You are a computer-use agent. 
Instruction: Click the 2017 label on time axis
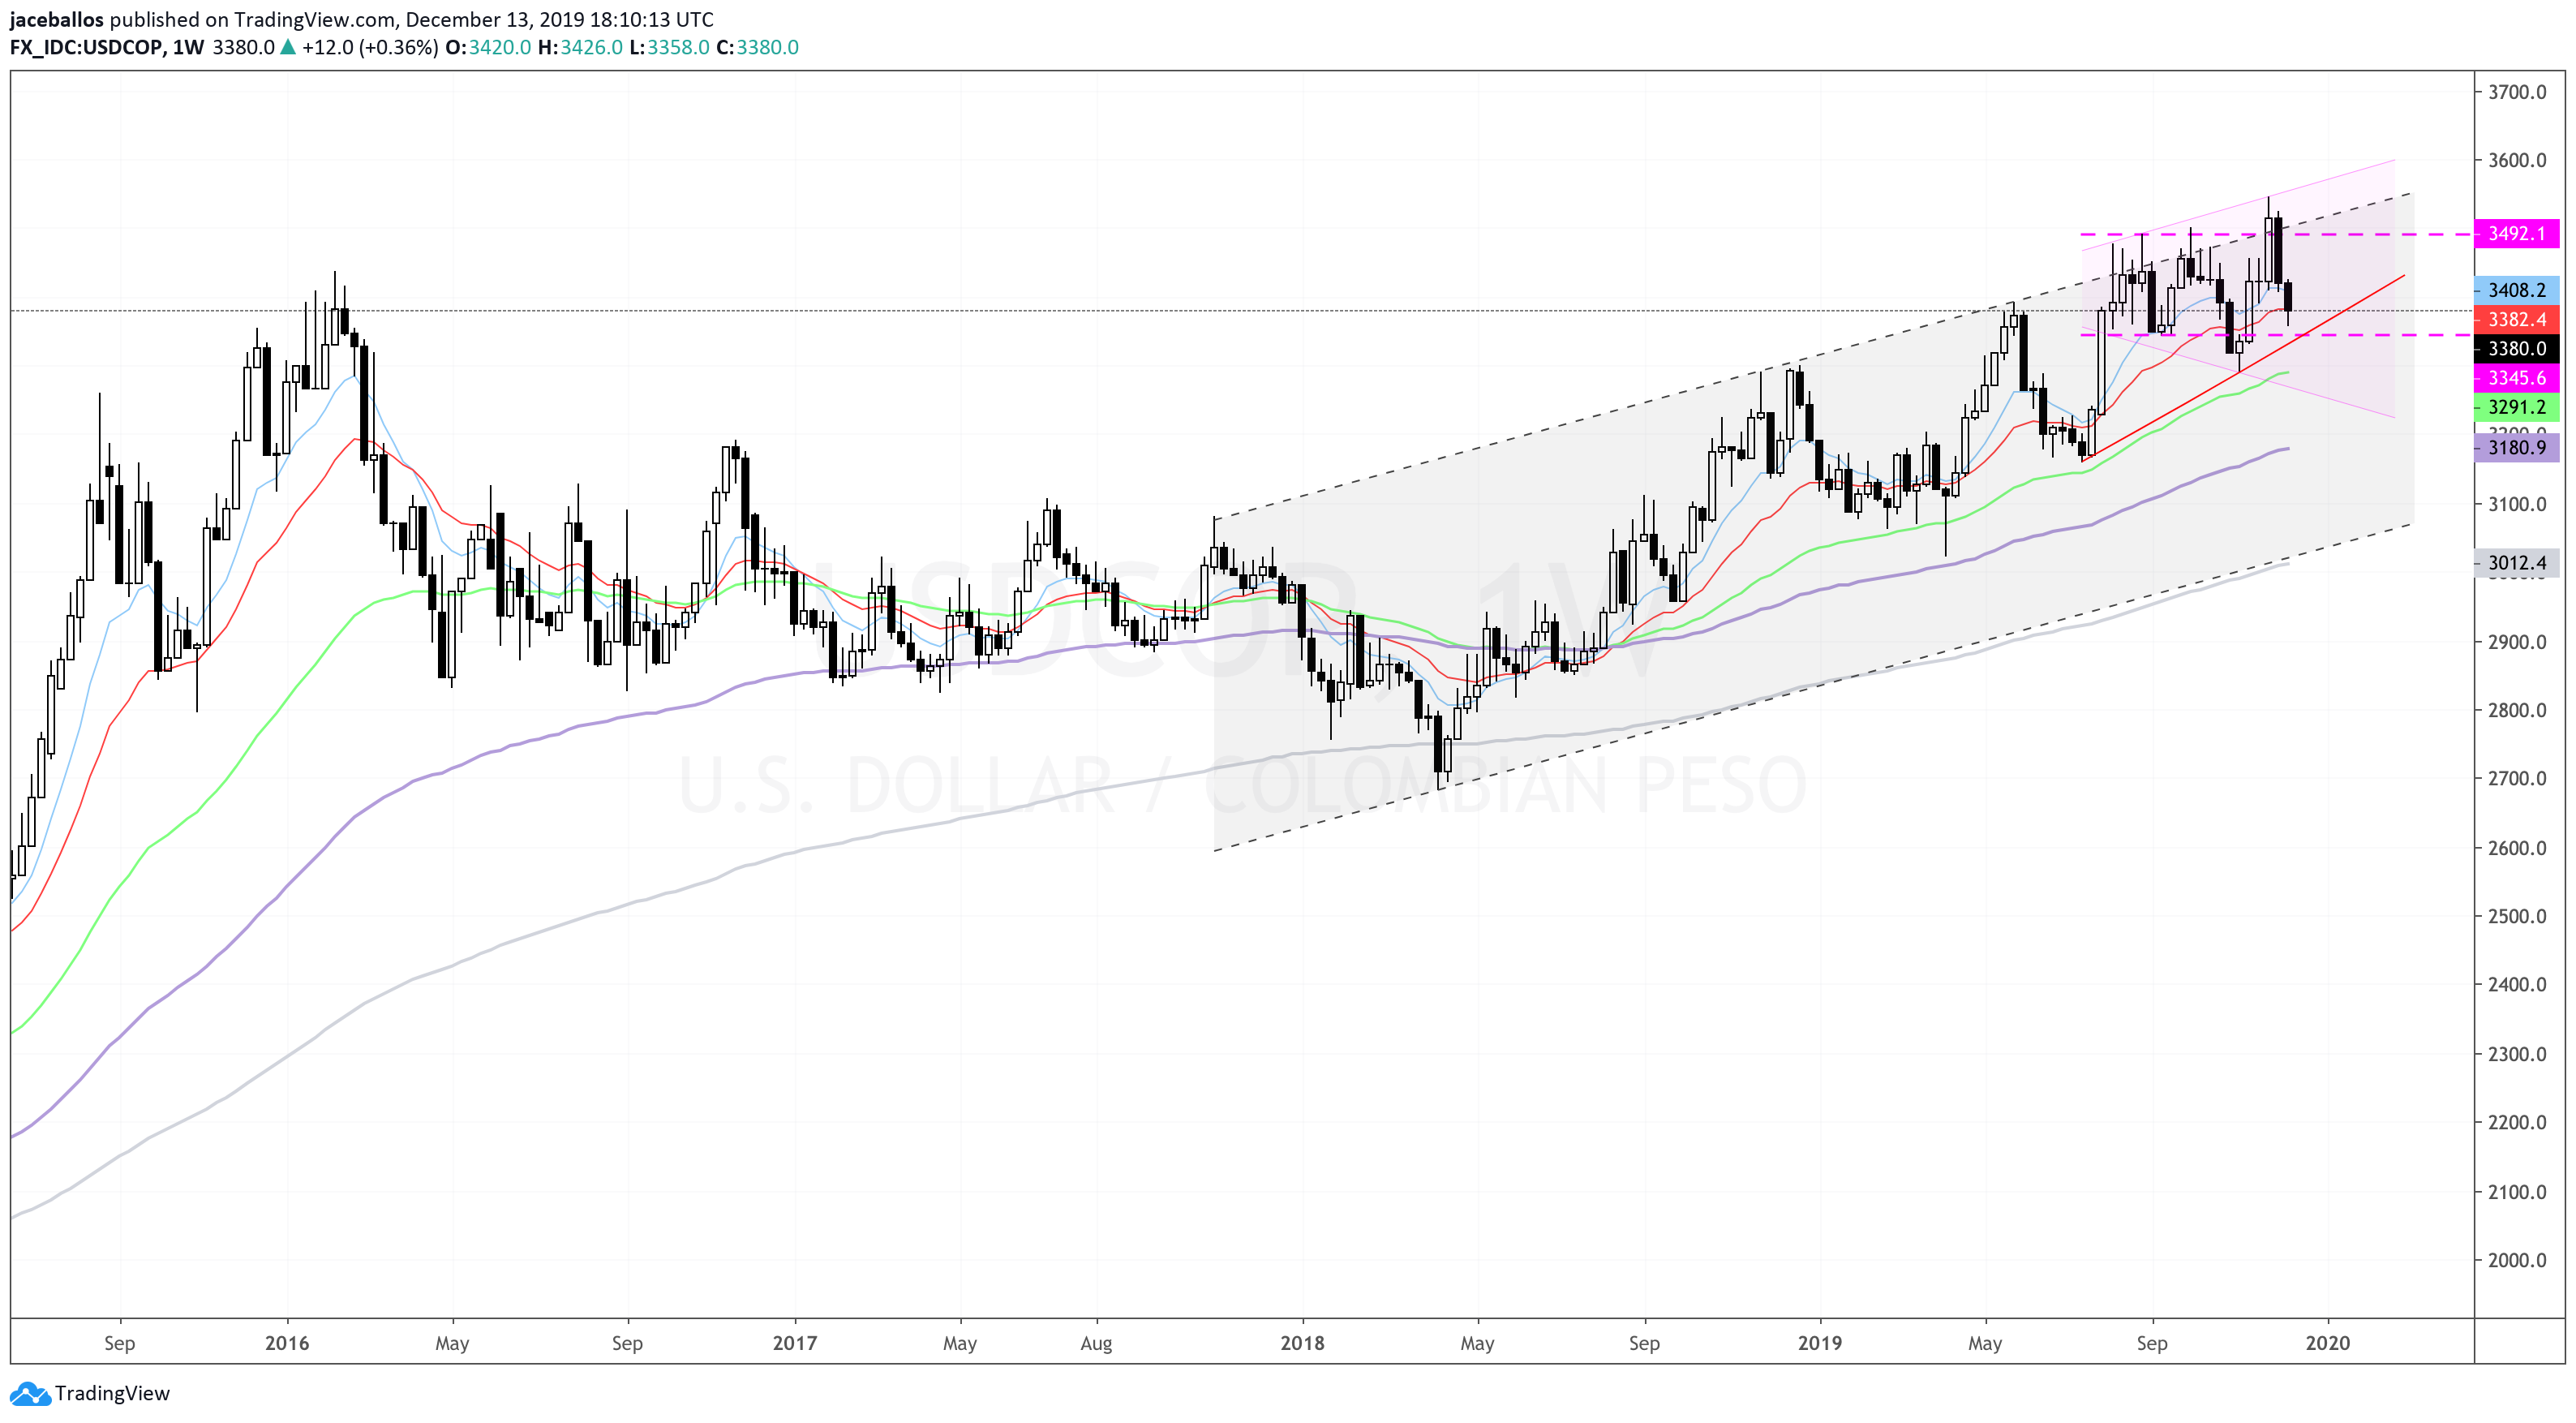coord(795,1342)
